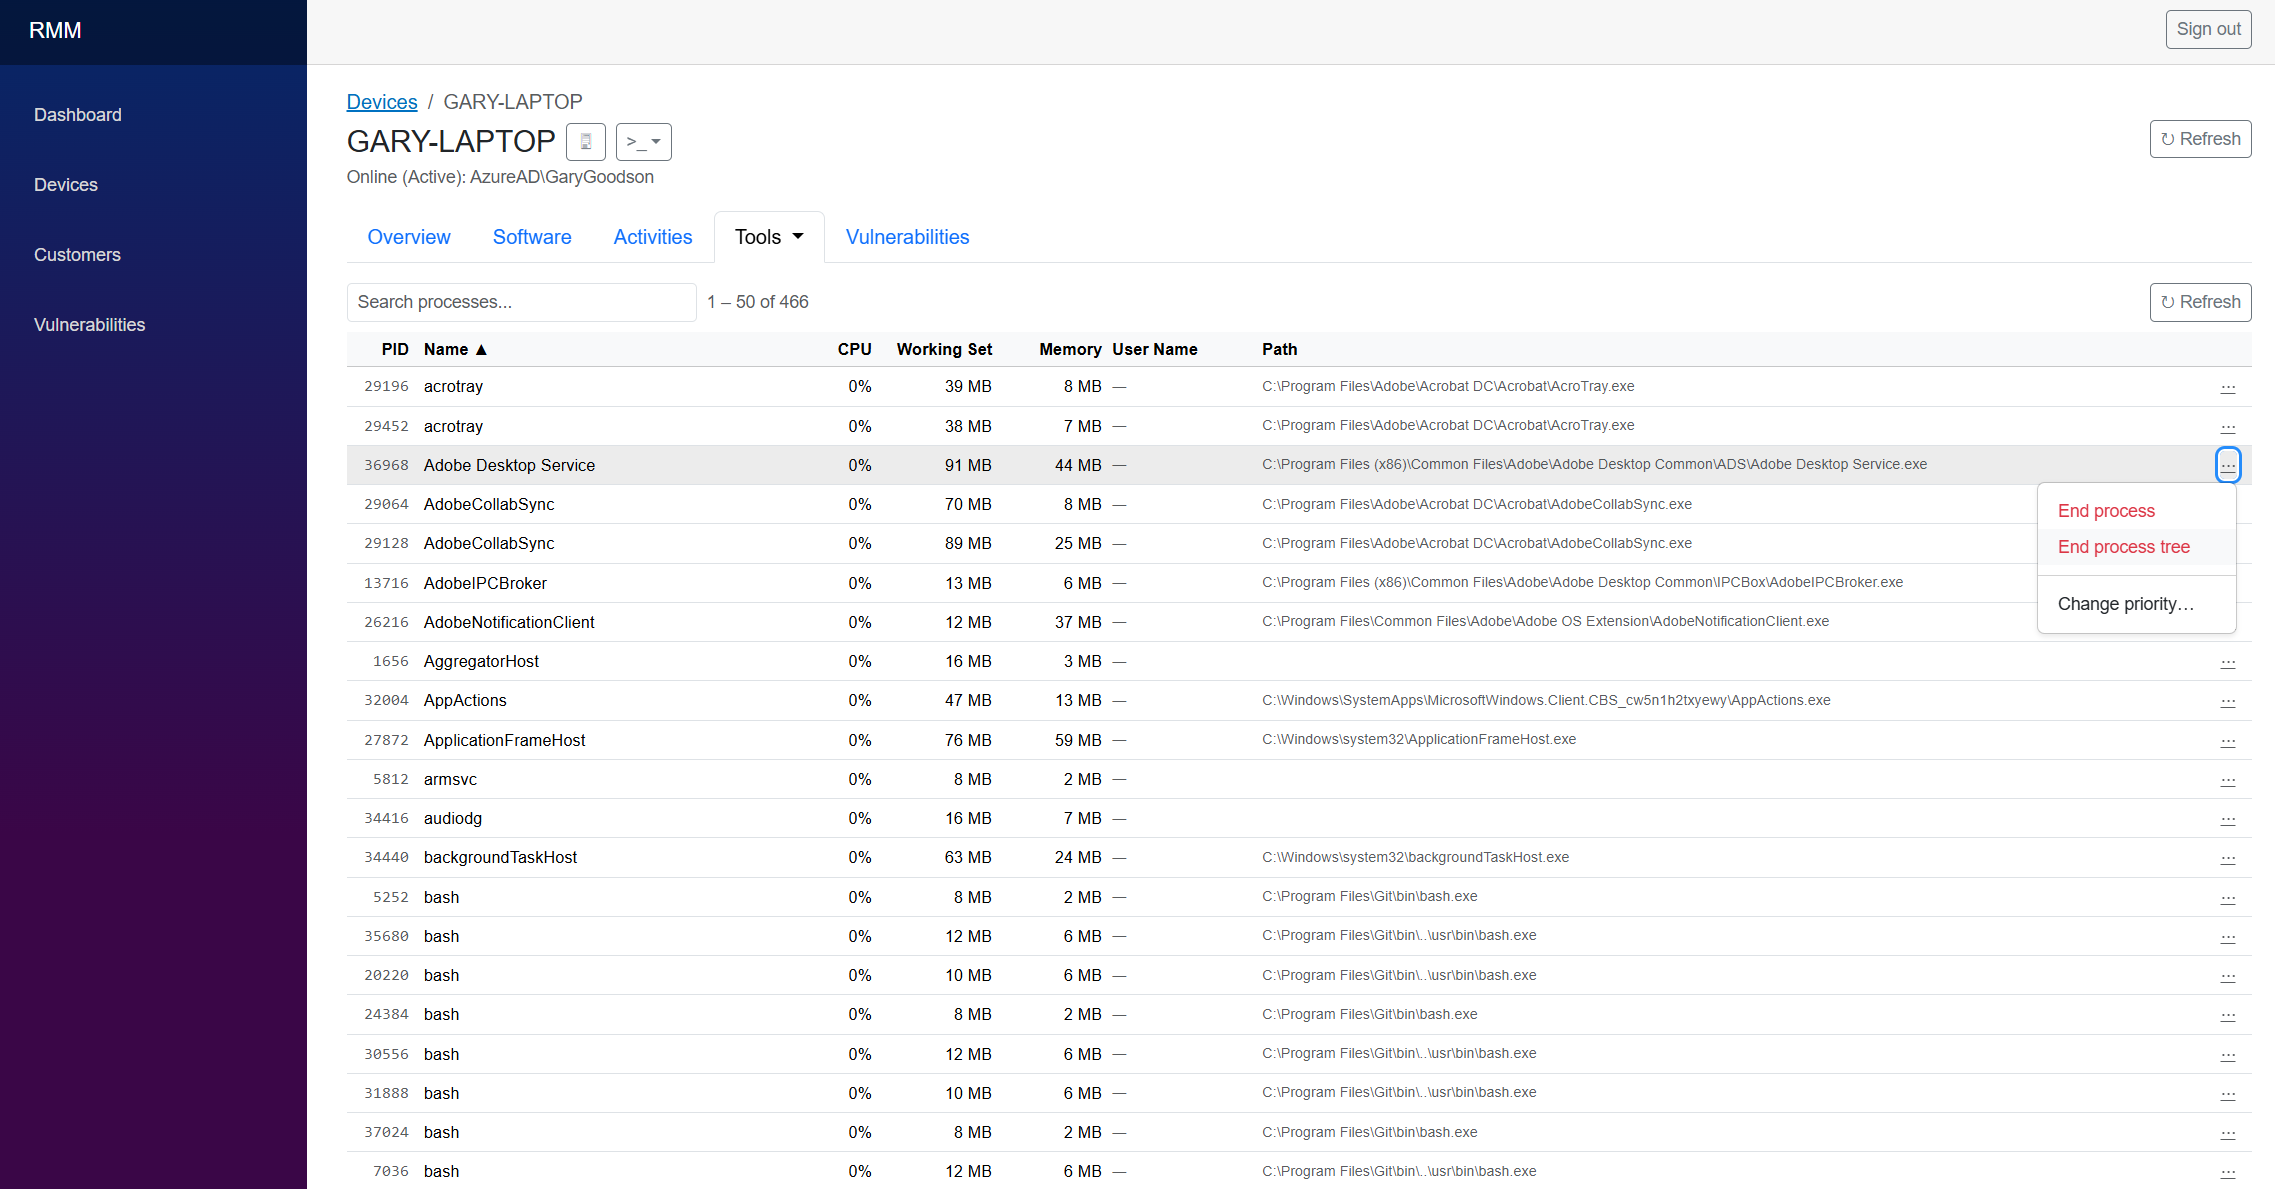Choose End process tree option
Viewport: 2275px width, 1189px height.
(2123, 547)
